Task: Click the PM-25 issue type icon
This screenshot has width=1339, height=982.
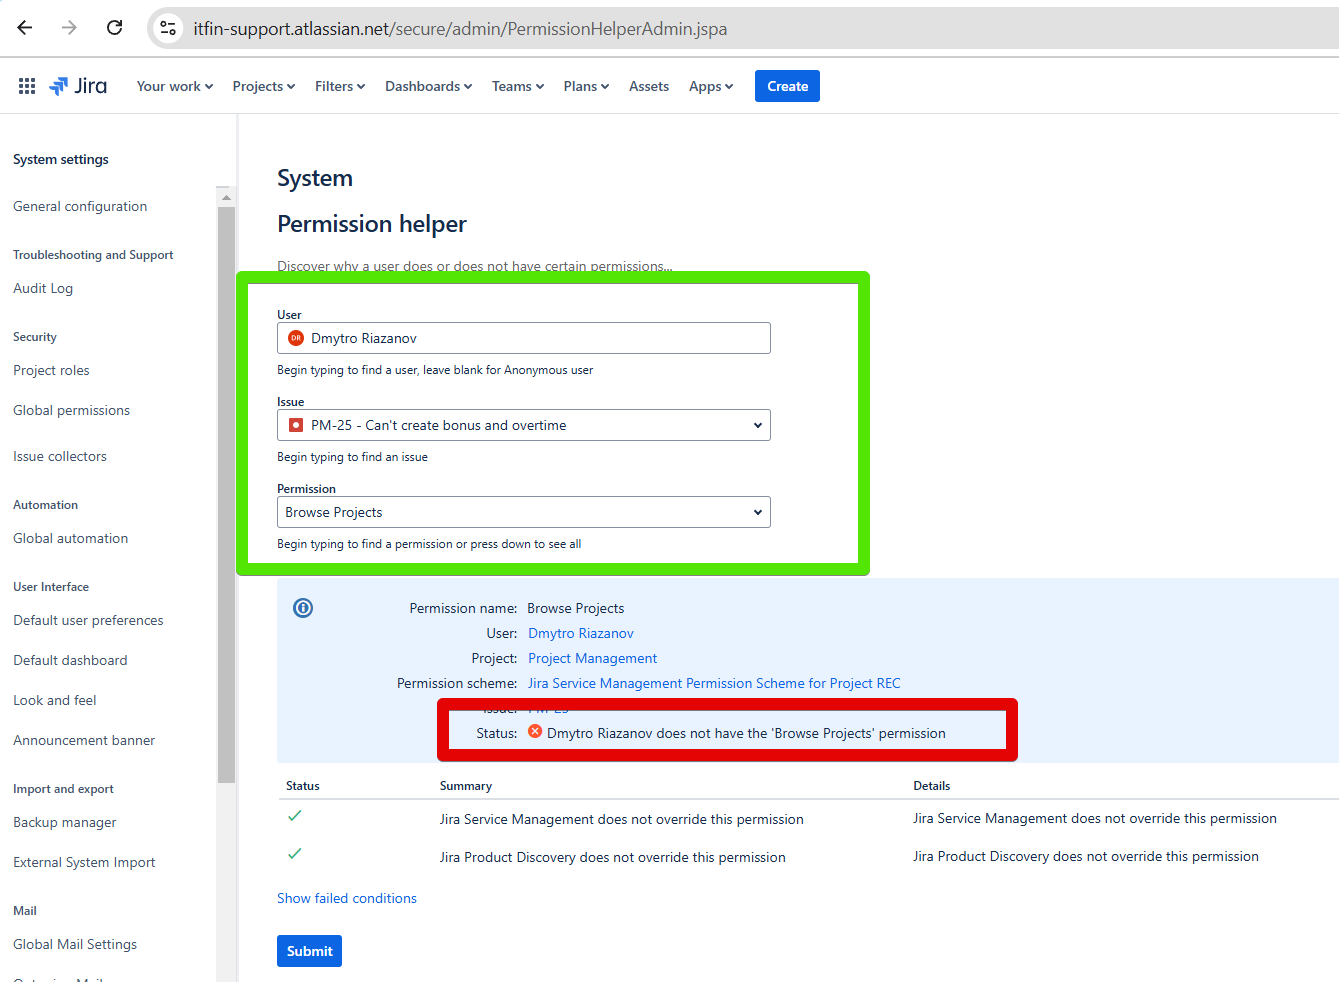Action: [x=296, y=425]
